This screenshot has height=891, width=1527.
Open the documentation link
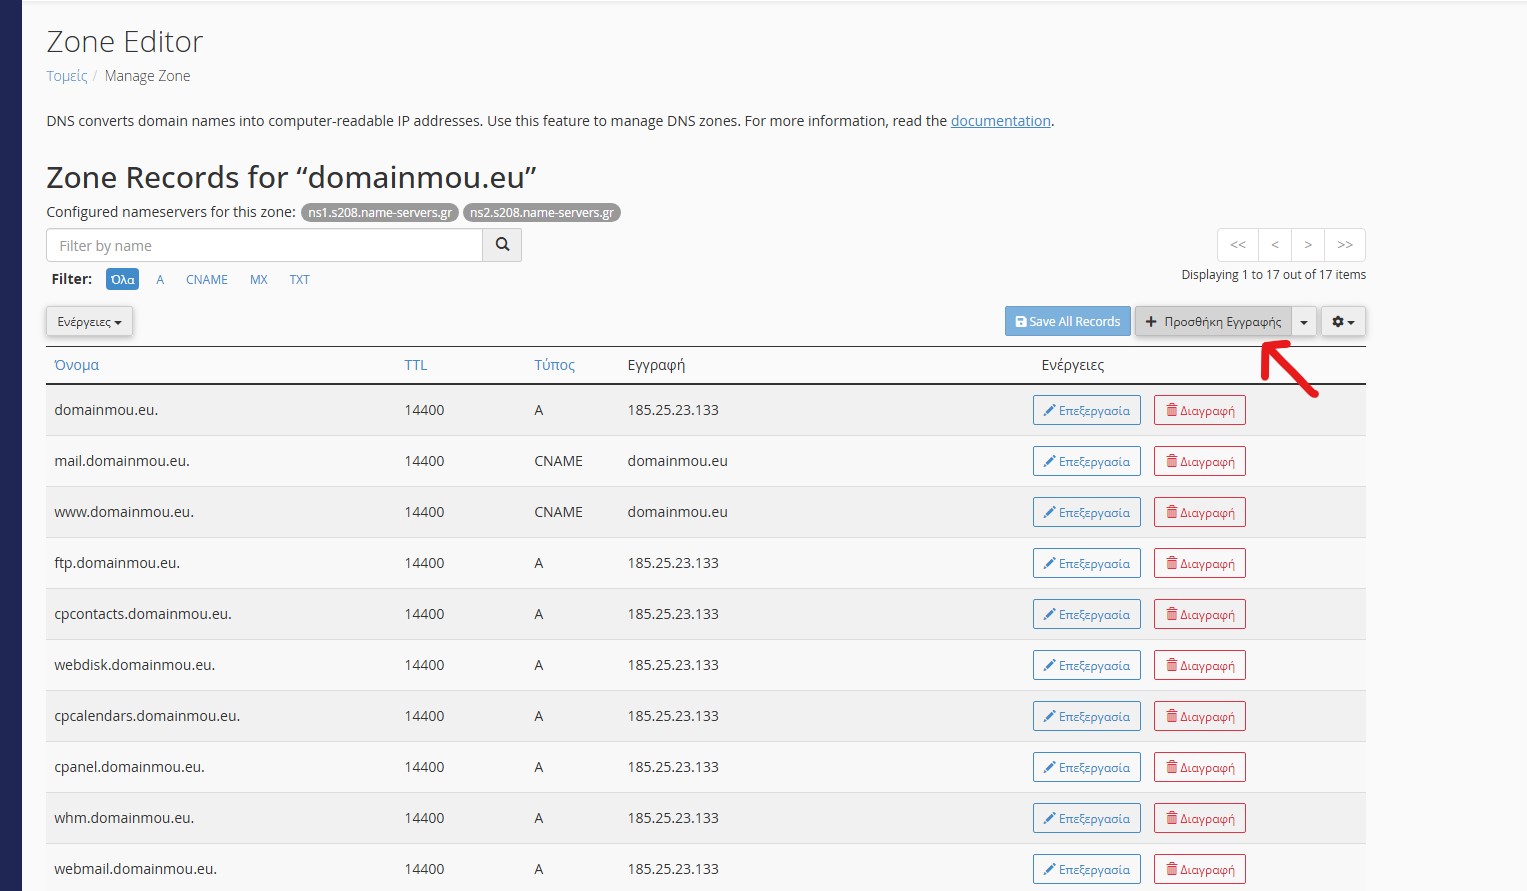[1000, 121]
